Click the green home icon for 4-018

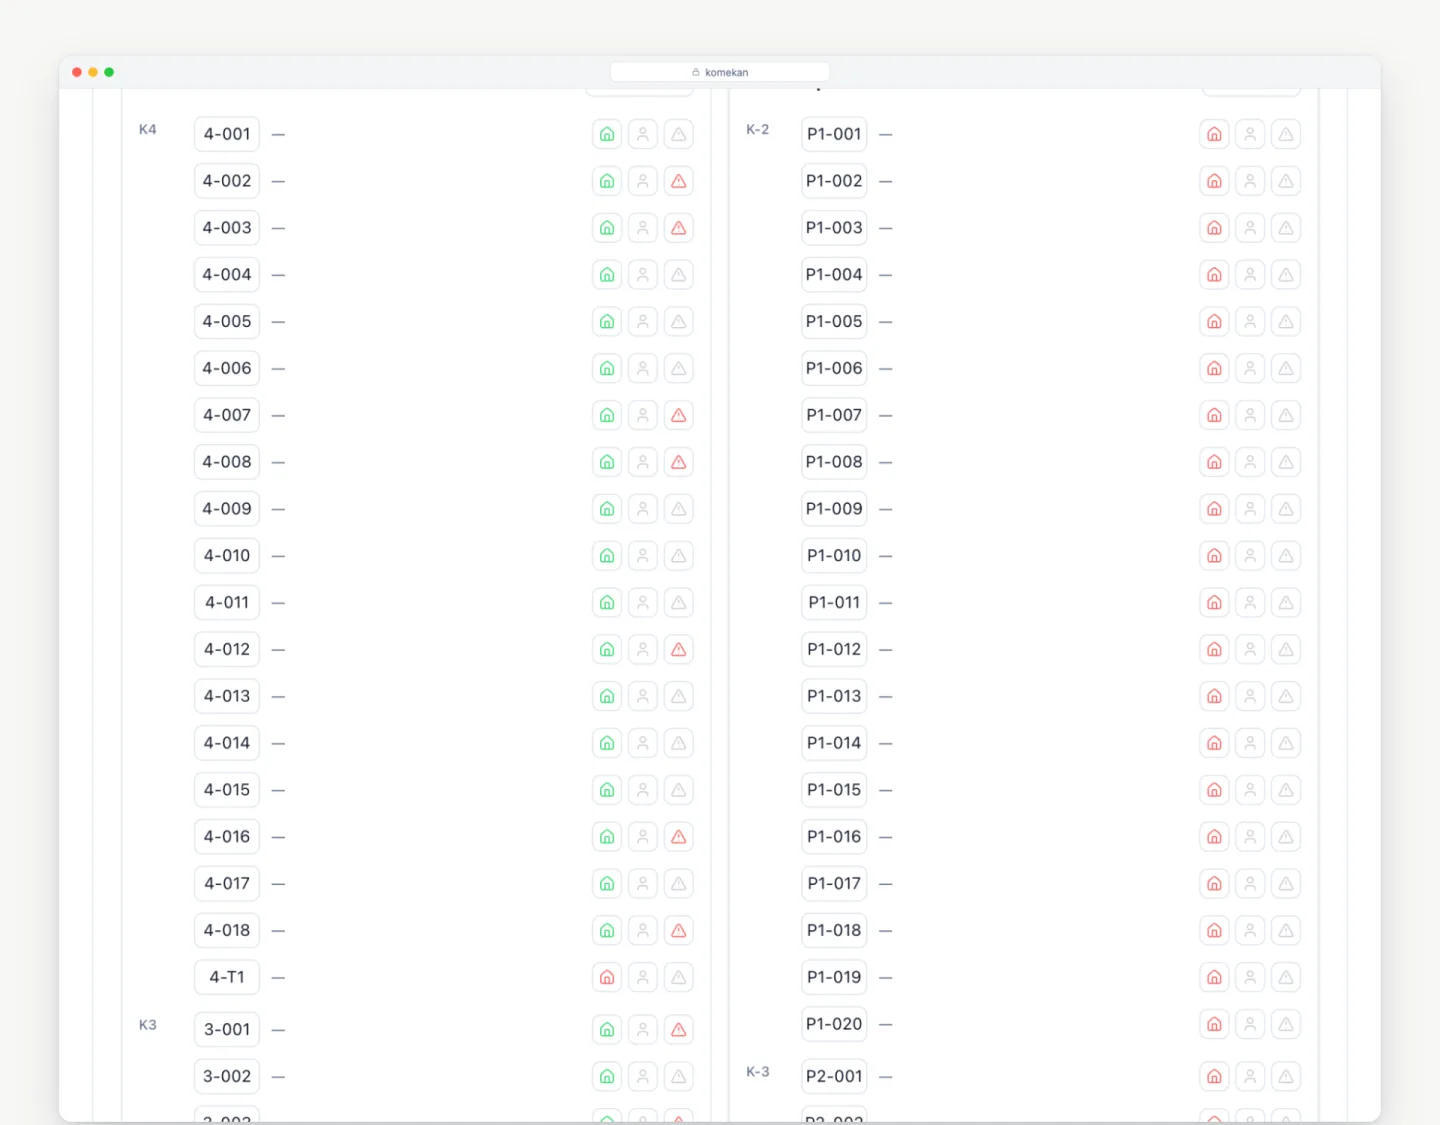pyautogui.click(x=607, y=931)
